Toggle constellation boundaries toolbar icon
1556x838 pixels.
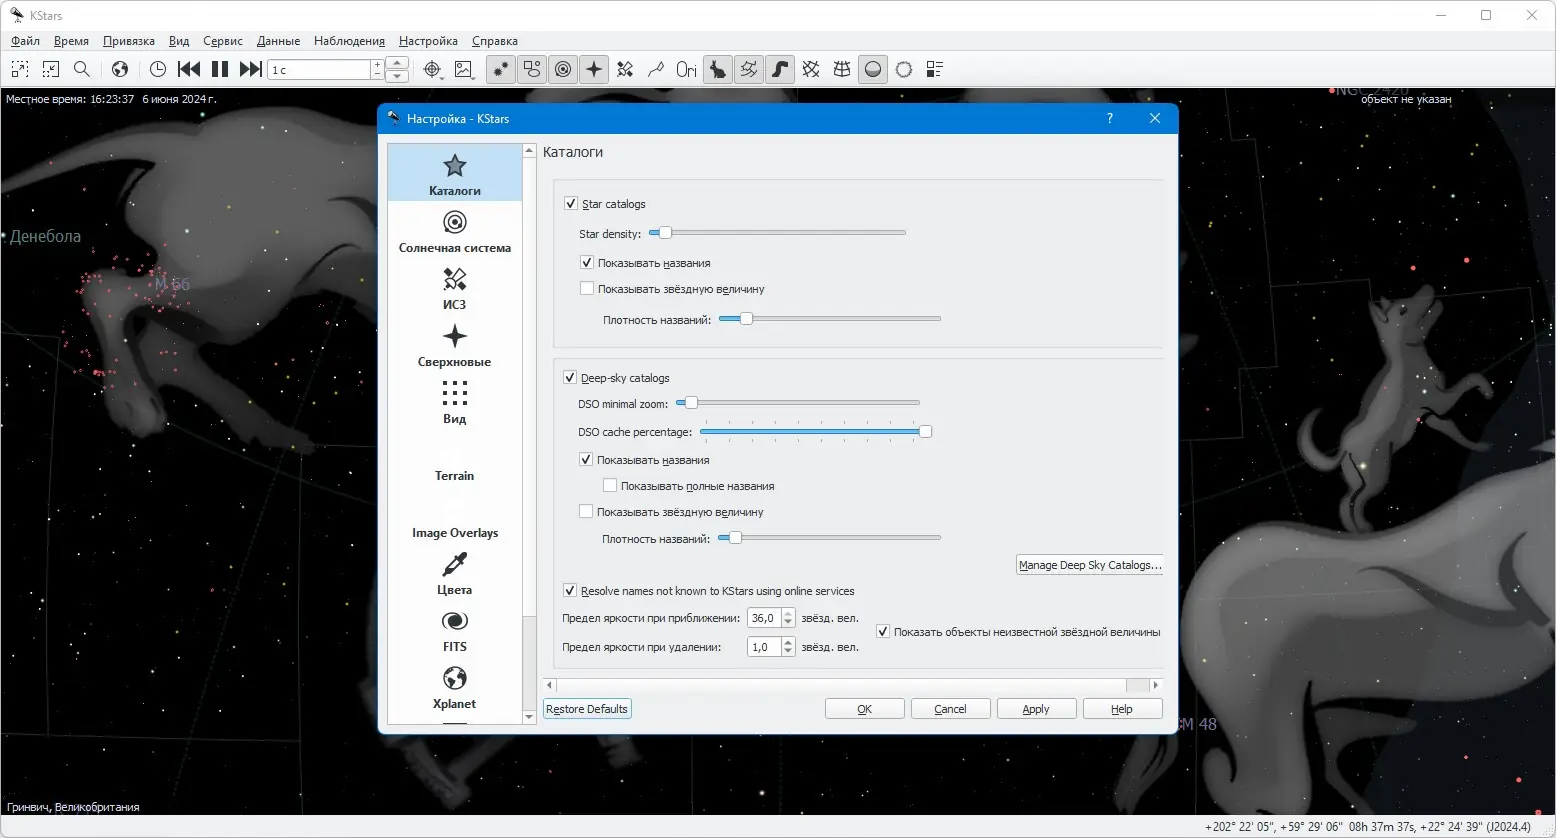(749, 69)
